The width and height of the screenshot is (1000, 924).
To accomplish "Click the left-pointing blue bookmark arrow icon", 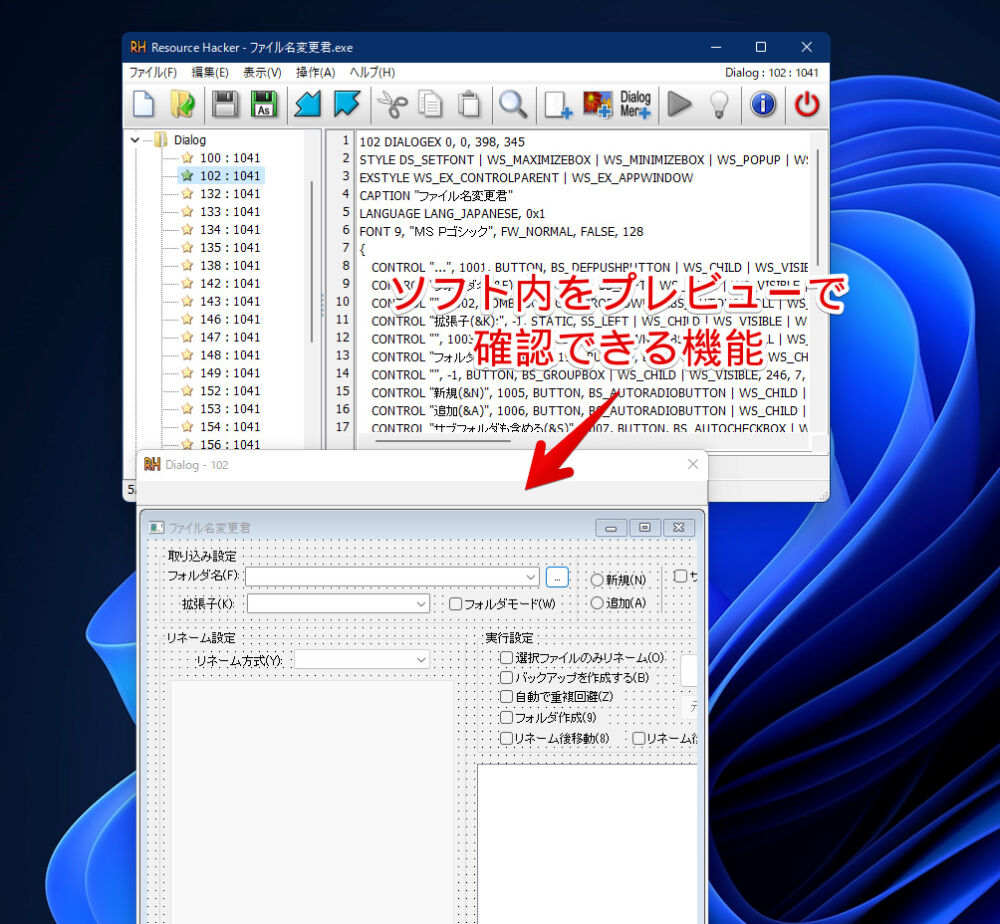I will [307, 104].
